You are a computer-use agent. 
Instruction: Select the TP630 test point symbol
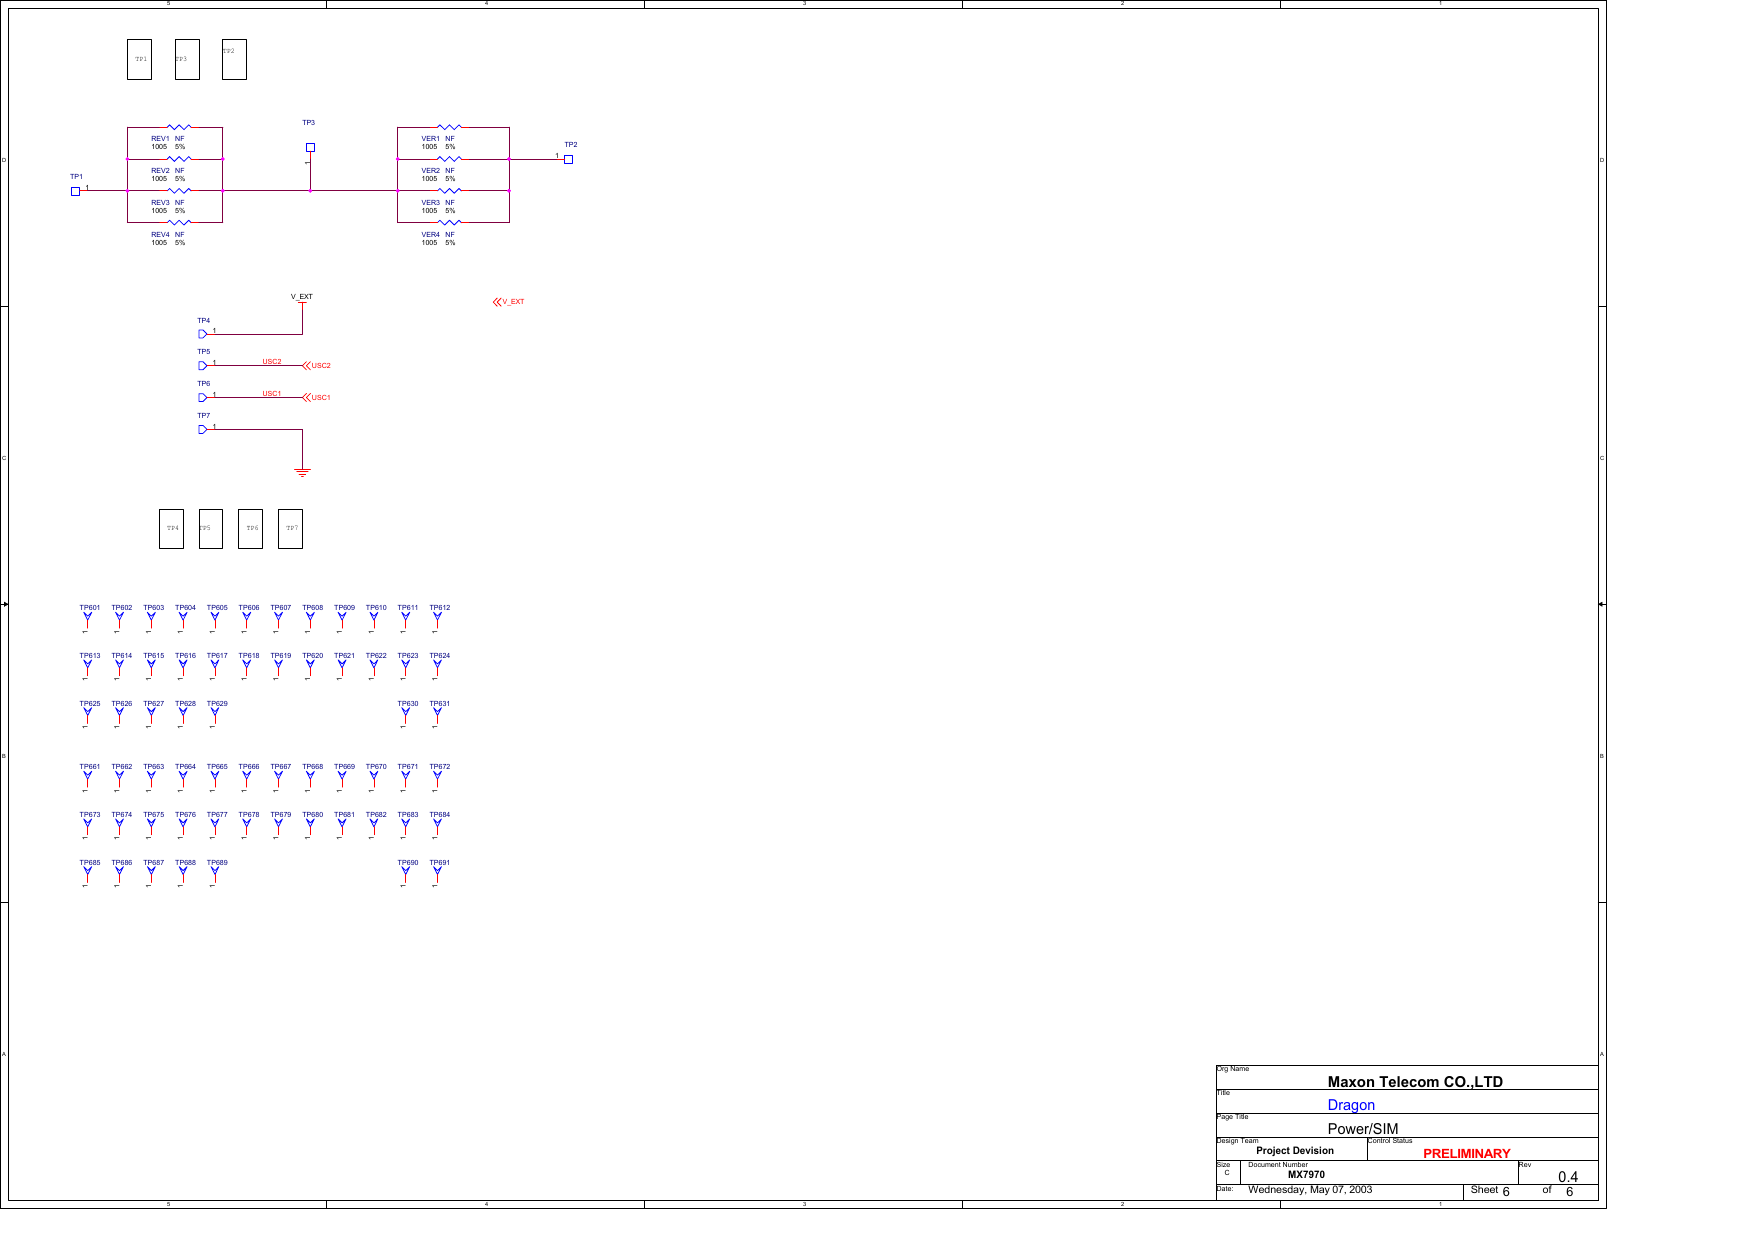coord(405,713)
